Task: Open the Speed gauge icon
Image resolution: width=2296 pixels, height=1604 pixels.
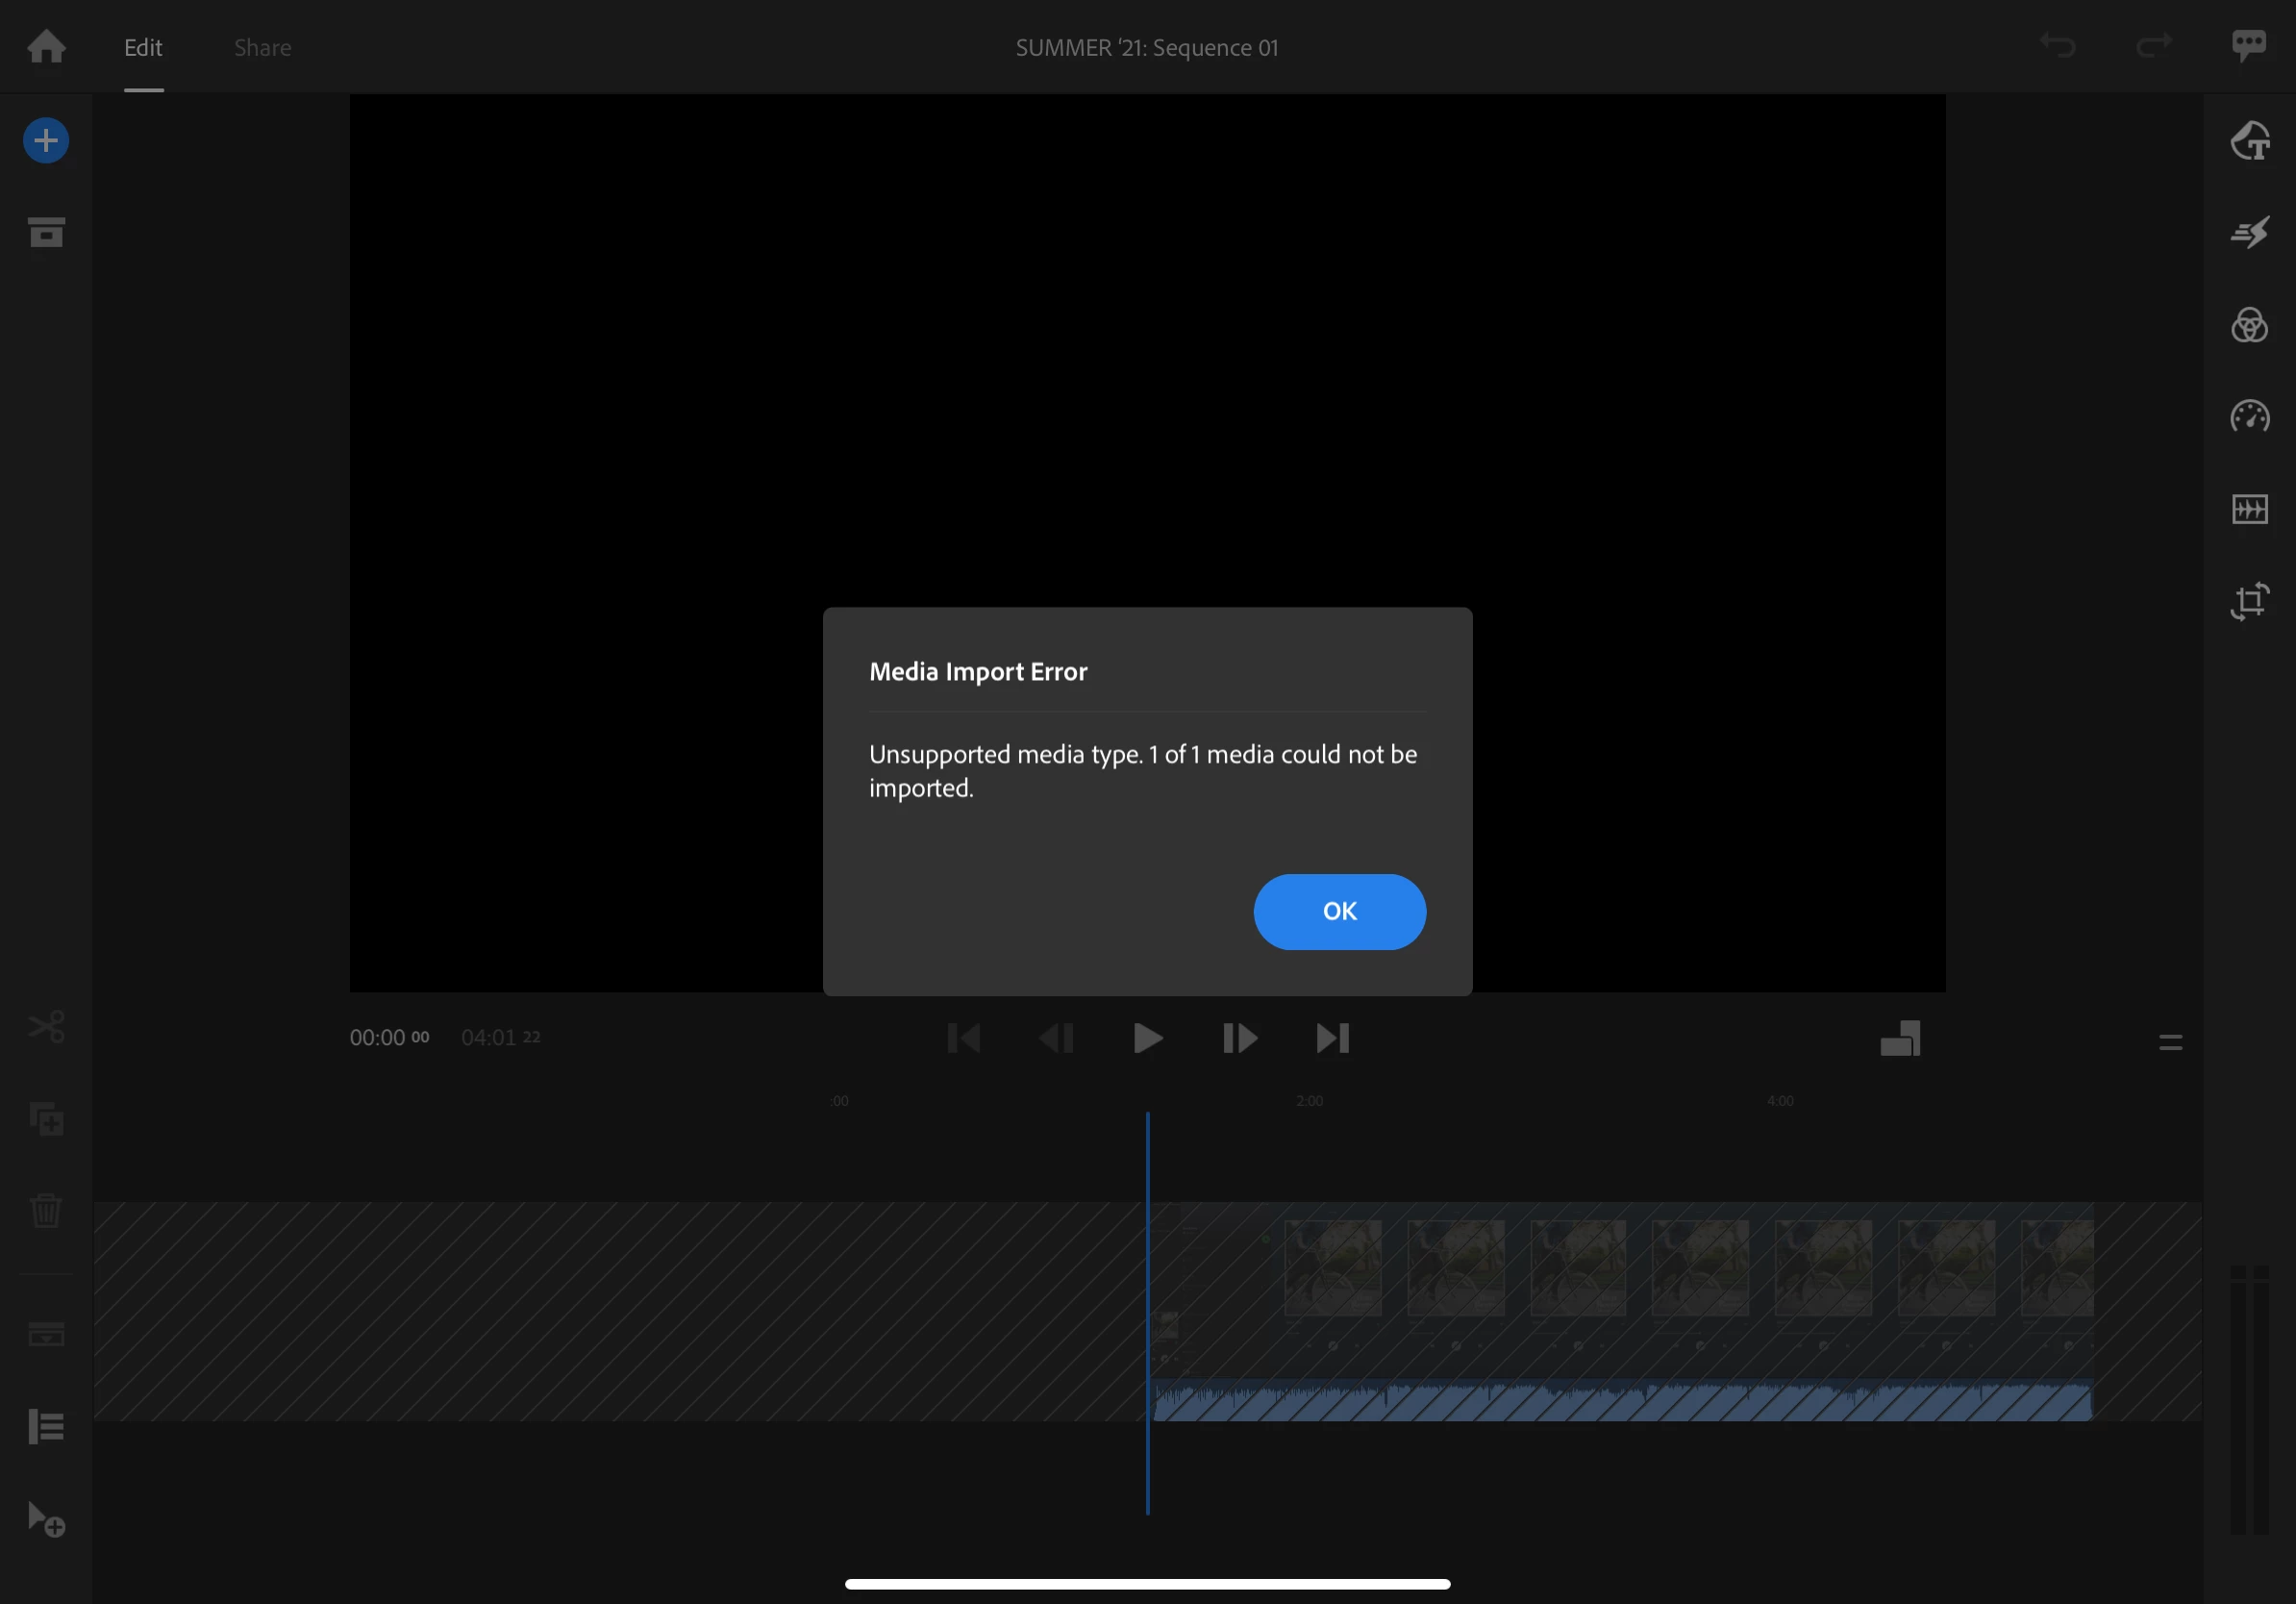Action: pyautogui.click(x=2249, y=416)
